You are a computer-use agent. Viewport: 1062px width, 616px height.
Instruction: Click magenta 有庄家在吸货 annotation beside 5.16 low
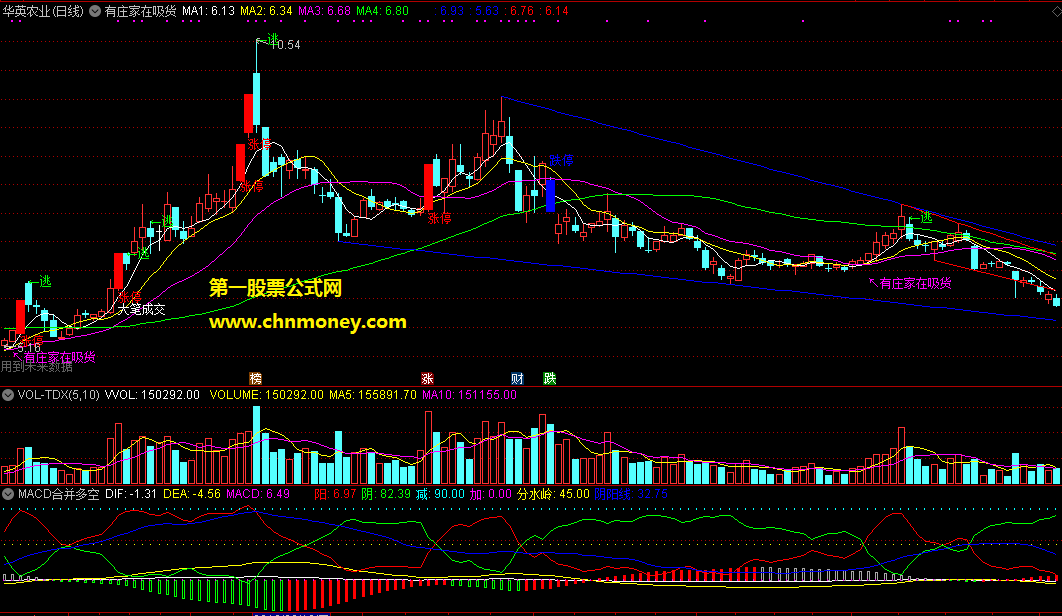(60, 357)
